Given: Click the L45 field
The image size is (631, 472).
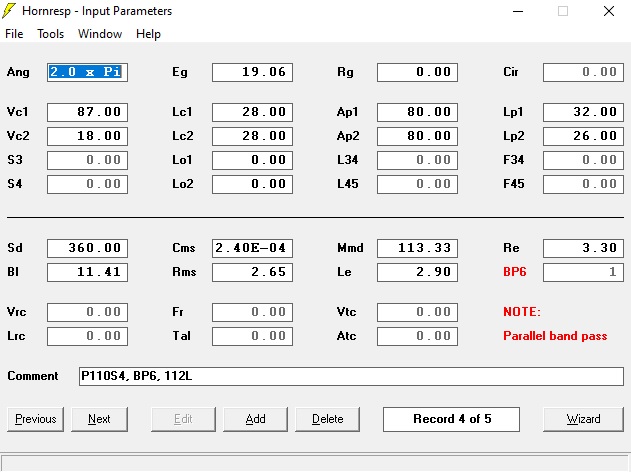Looking at the screenshot, I should click(x=417, y=184).
